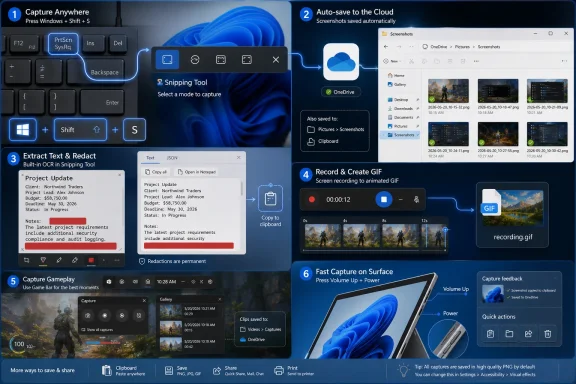Open the recording.gif file
This screenshot has width=576, height=384.
coord(513,215)
